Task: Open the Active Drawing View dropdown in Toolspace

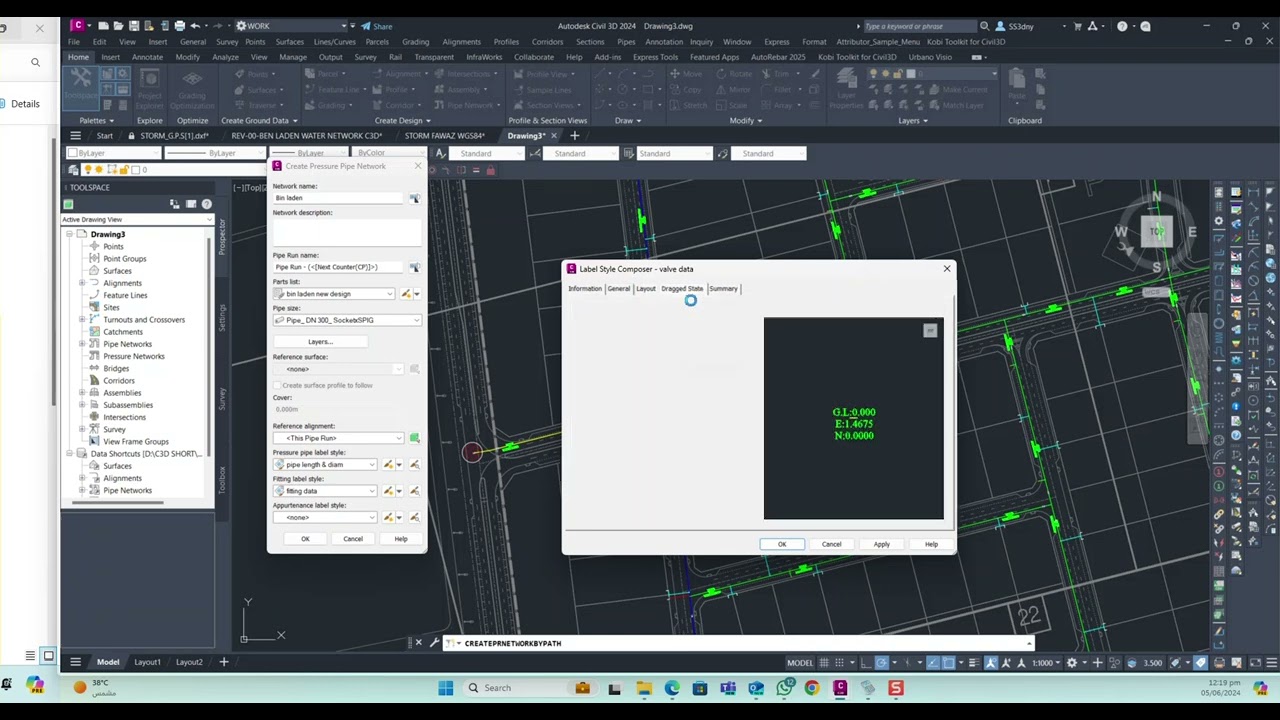Action: (x=137, y=219)
